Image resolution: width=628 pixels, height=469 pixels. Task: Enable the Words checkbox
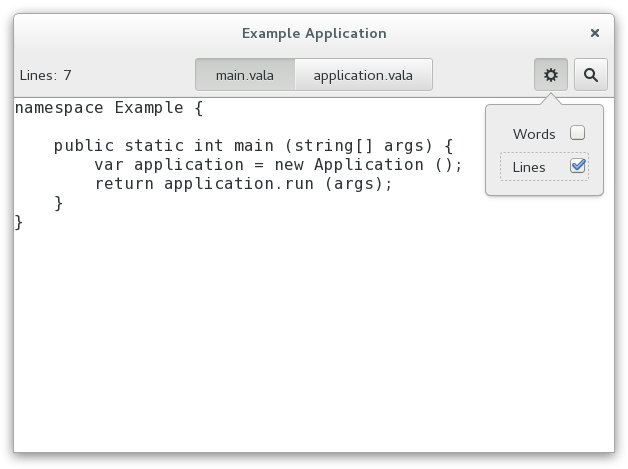coord(577,133)
